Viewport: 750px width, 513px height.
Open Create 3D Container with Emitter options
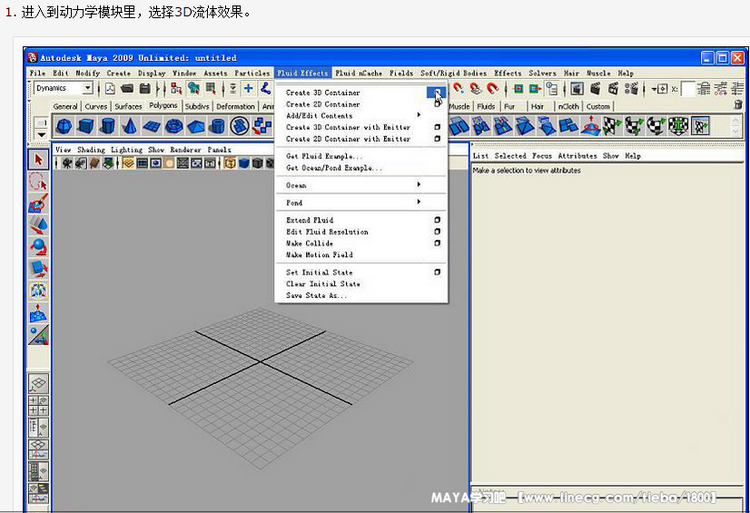[437, 127]
